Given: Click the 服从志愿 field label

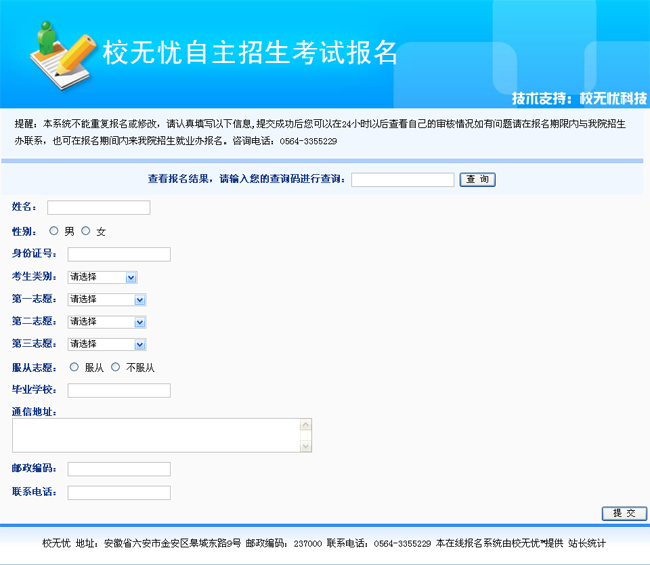Looking at the screenshot, I should point(34,368).
